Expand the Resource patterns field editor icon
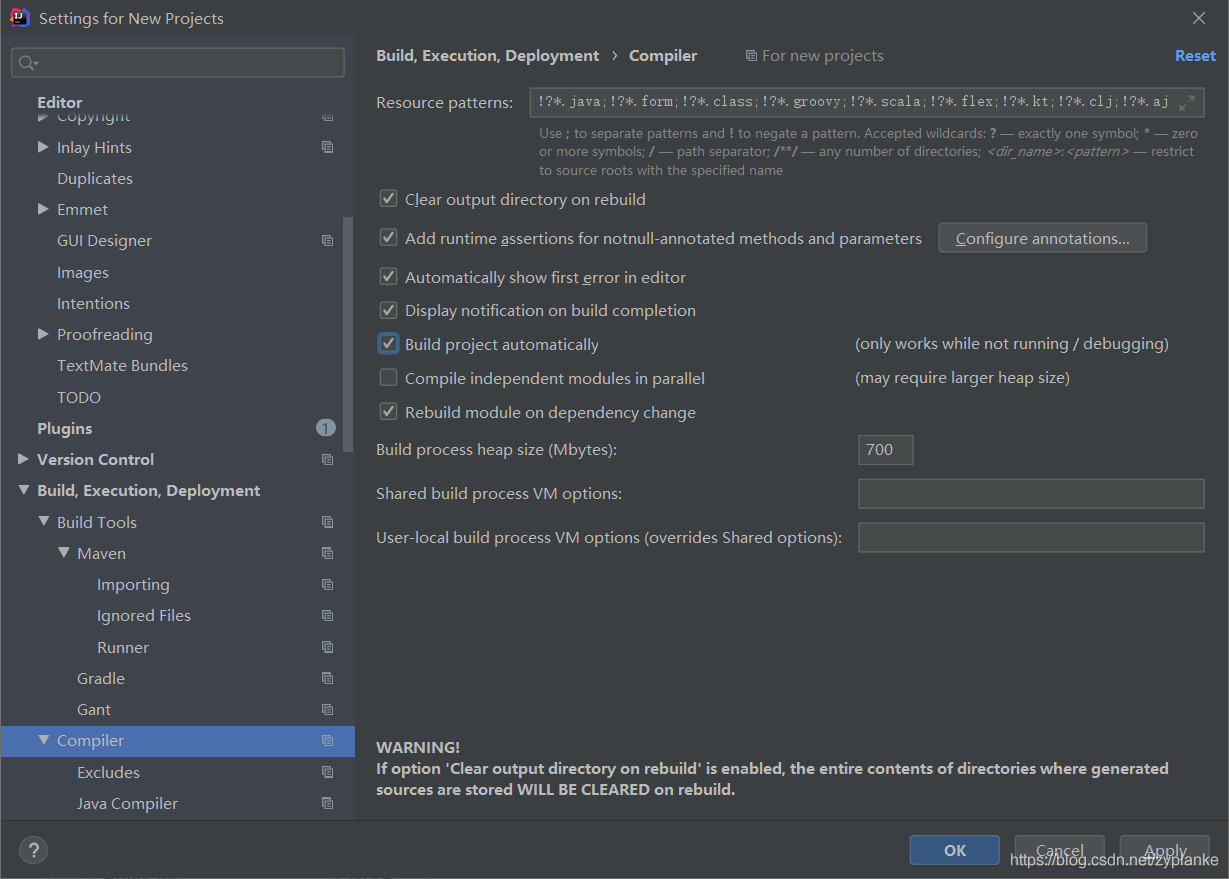This screenshot has height=879, width=1229. (x=1187, y=101)
